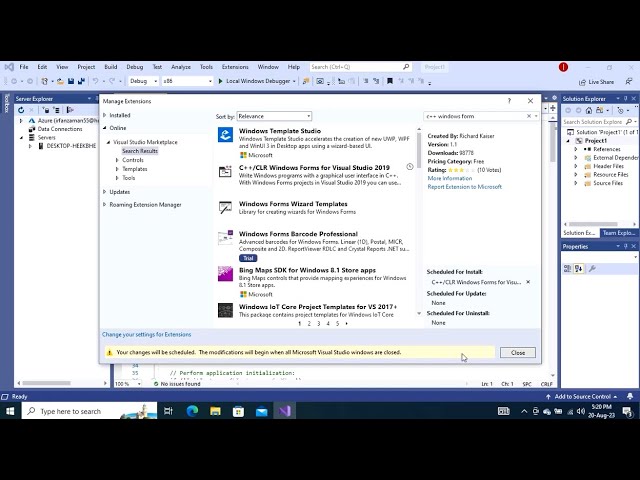Screen dimensions: 640x480
Task: Open the 100 % zoom dropdown
Action: coord(139,384)
